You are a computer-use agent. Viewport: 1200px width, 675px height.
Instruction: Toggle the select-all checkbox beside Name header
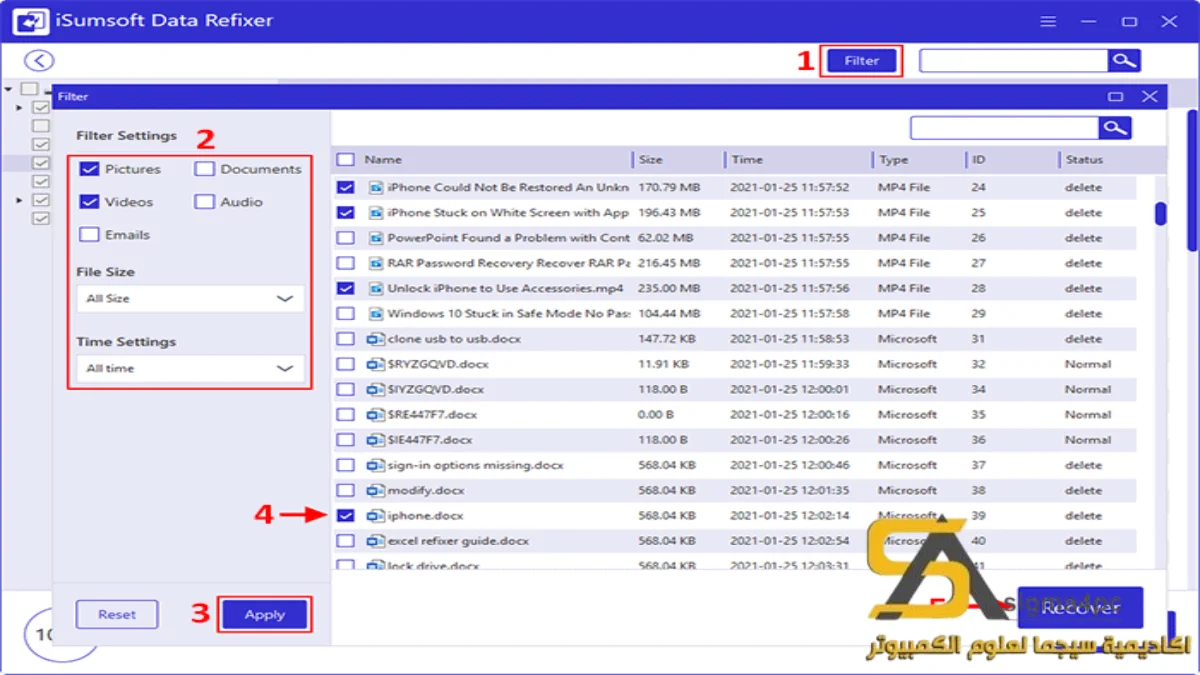click(345, 160)
